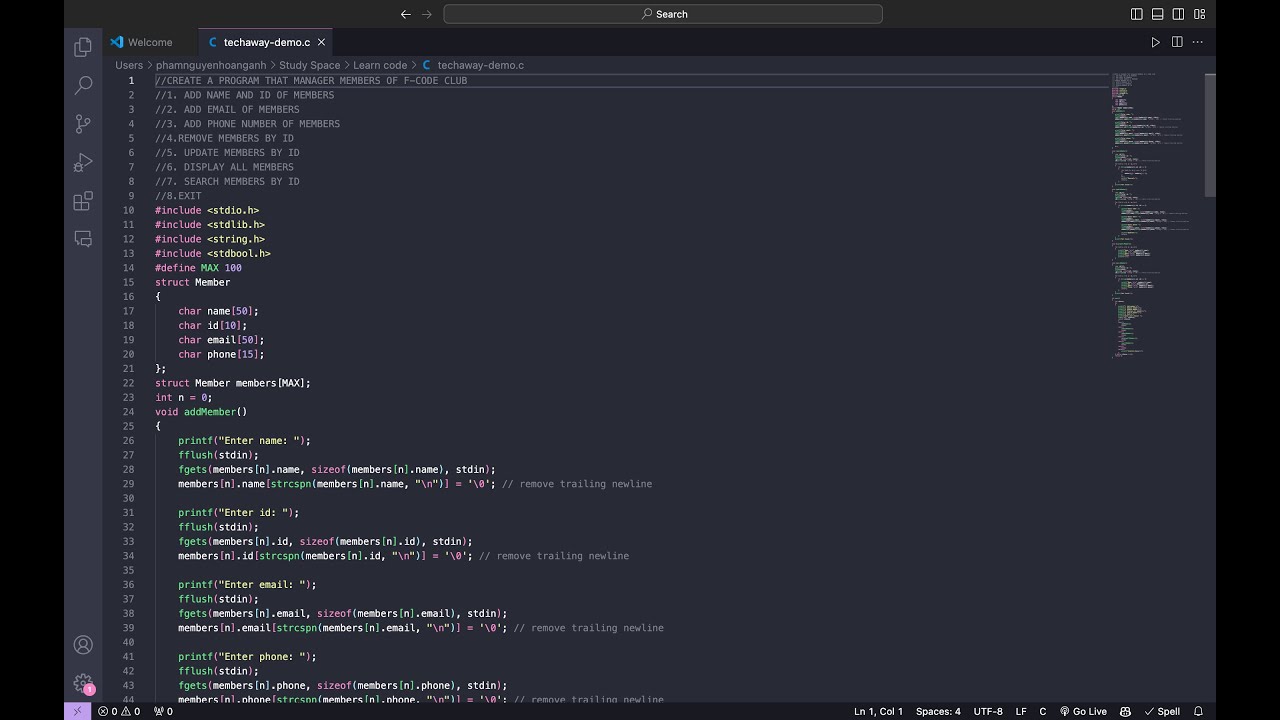Click the "struct Member members[MAX];" line
The width and height of the screenshot is (1280, 720).
pos(233,383)
